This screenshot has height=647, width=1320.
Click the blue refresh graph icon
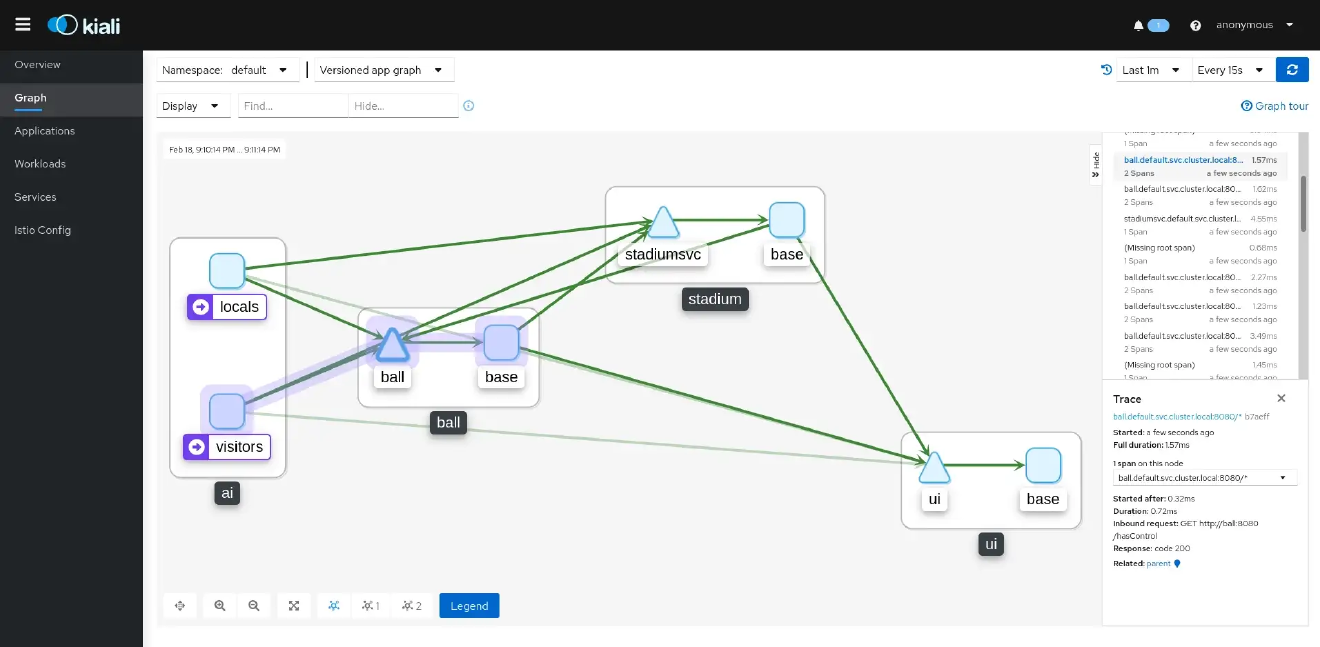tap(1291, 69)
